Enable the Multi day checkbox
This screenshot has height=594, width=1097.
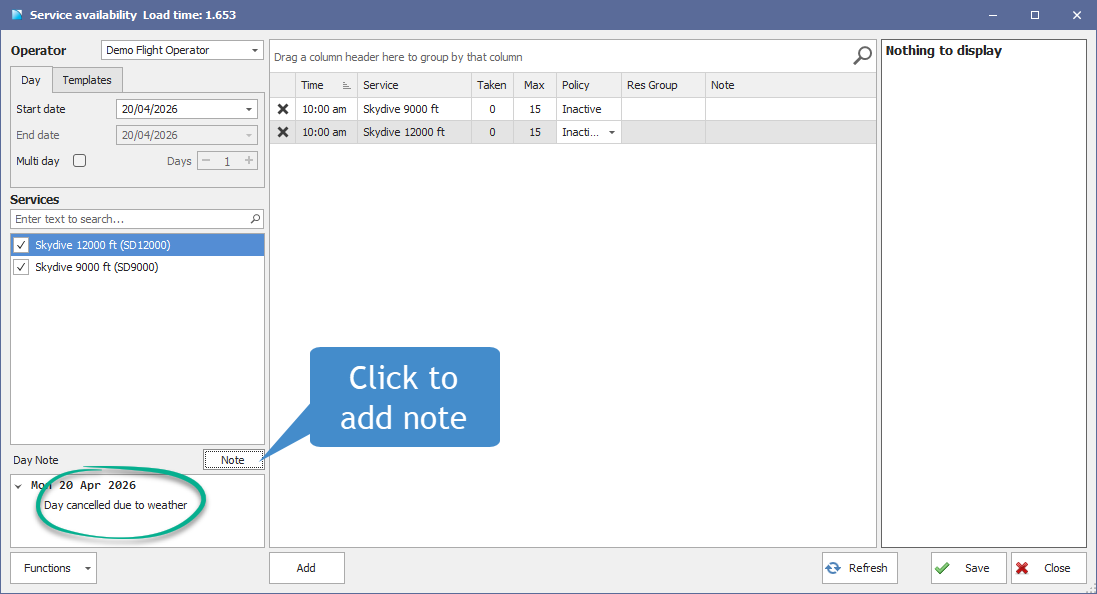(80, 161)
